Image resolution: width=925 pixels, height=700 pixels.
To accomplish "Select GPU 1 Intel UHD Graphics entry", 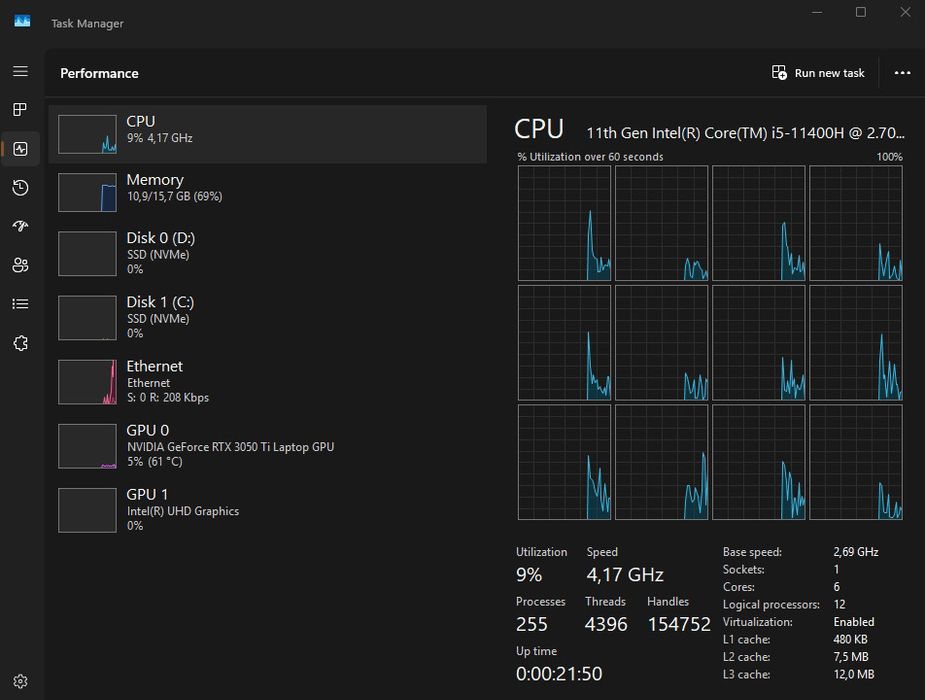I will [268, 511].
